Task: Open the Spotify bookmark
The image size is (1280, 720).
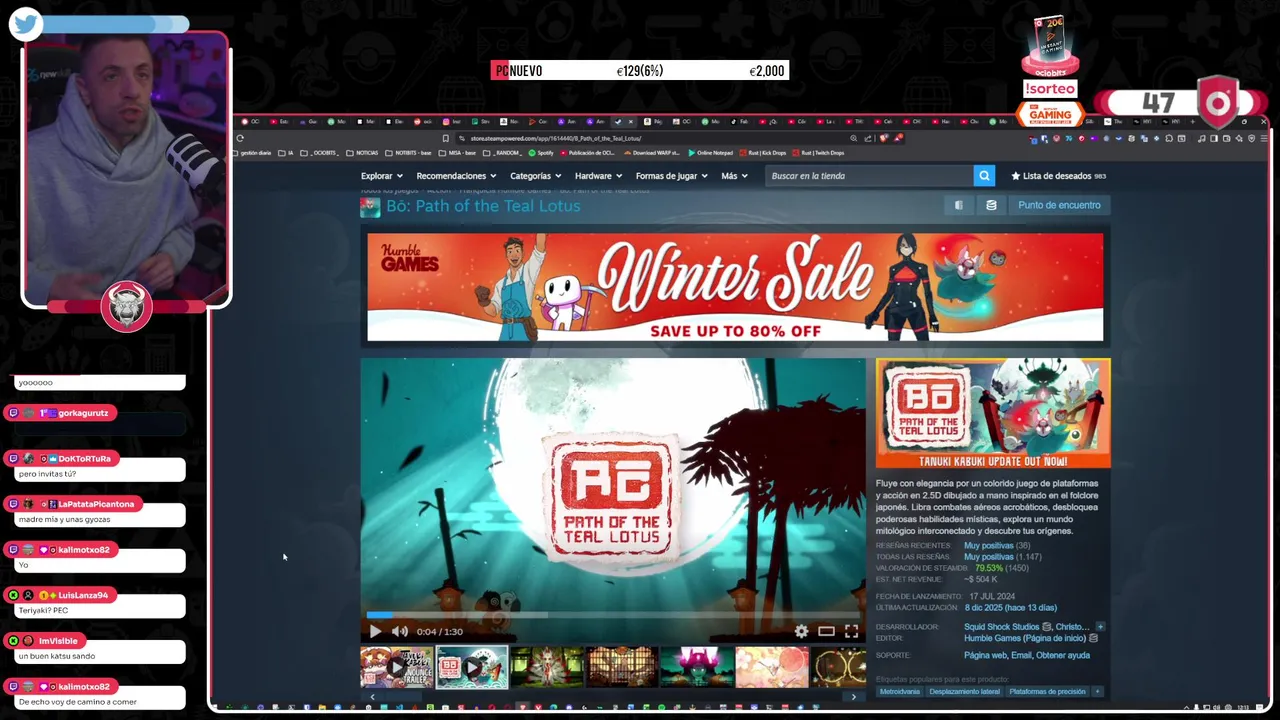Action: coord(540,153)
